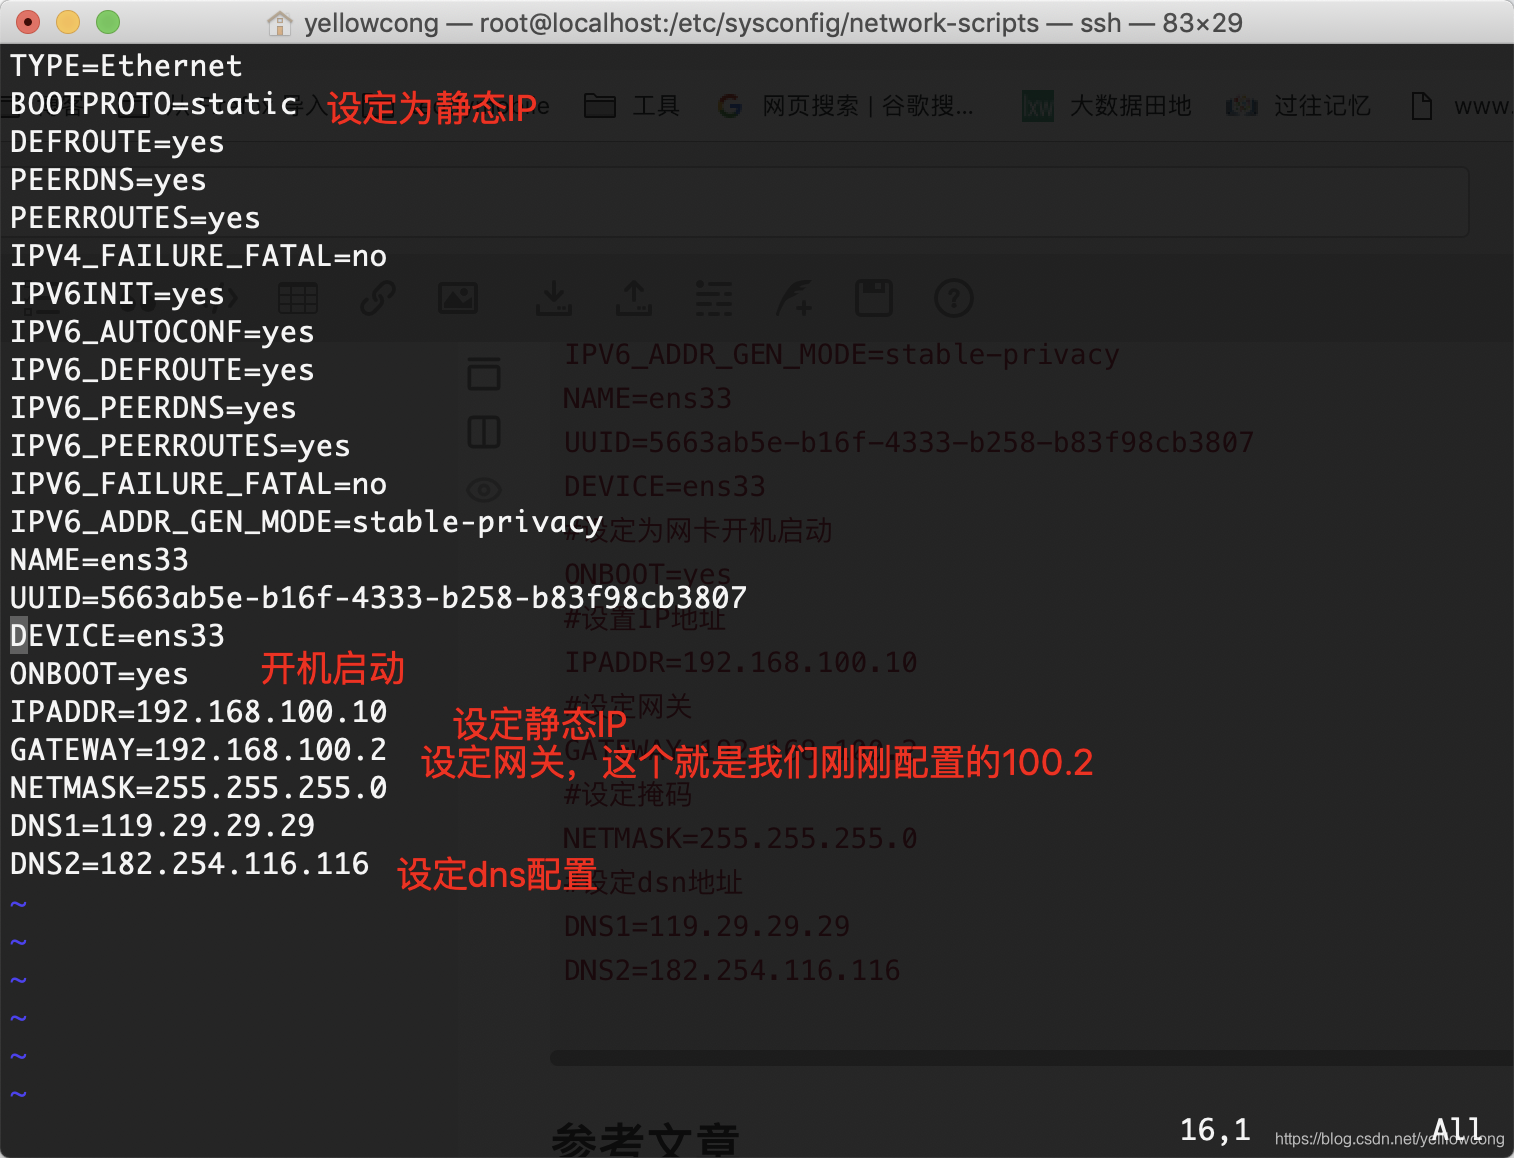This screenshot has height=1158, width=1514.
Task: Click the green zoom button of terminal window
Action: pos(107,22)
